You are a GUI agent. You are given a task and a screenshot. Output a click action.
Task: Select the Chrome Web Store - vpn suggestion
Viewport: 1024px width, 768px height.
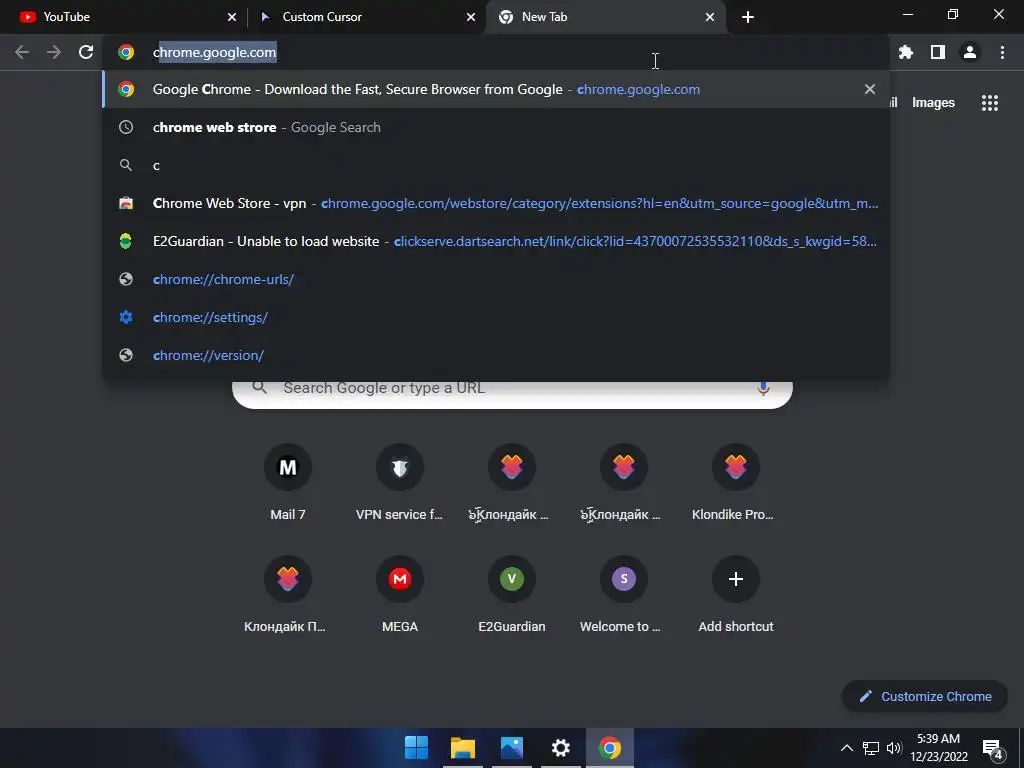[x=496, y=203]
